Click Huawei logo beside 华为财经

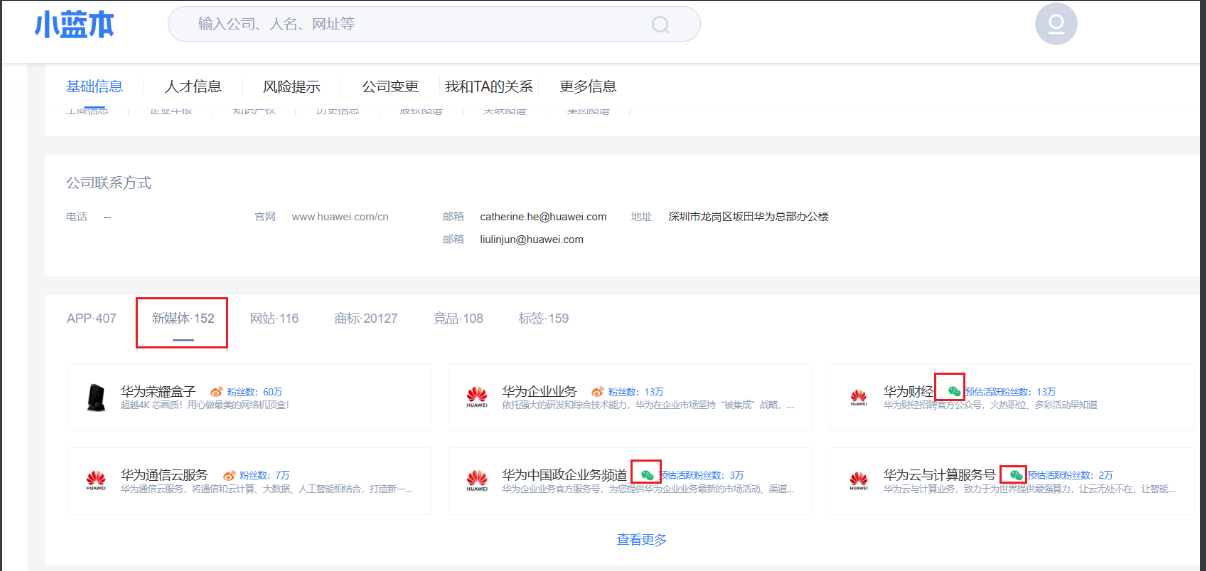[x=858, y=397]
